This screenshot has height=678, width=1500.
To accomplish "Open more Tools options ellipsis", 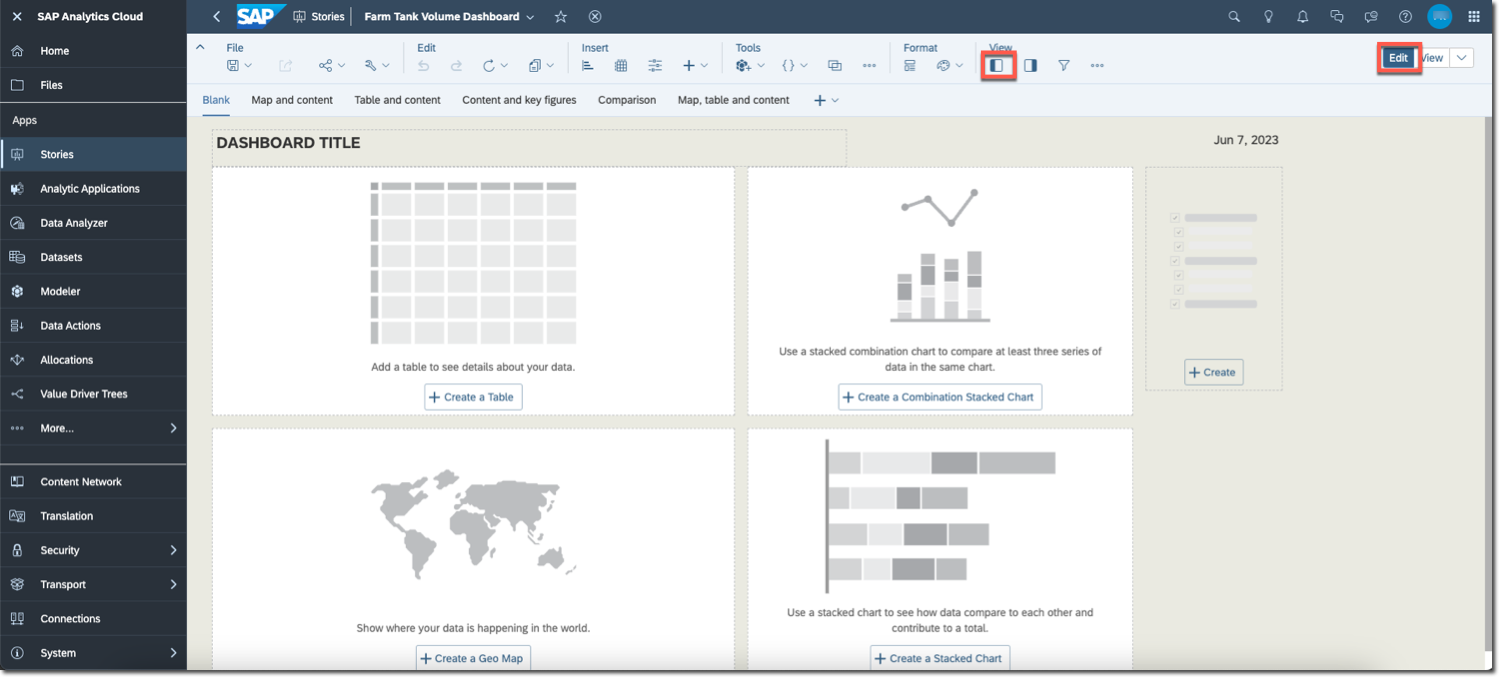I will tap(869, 66).
